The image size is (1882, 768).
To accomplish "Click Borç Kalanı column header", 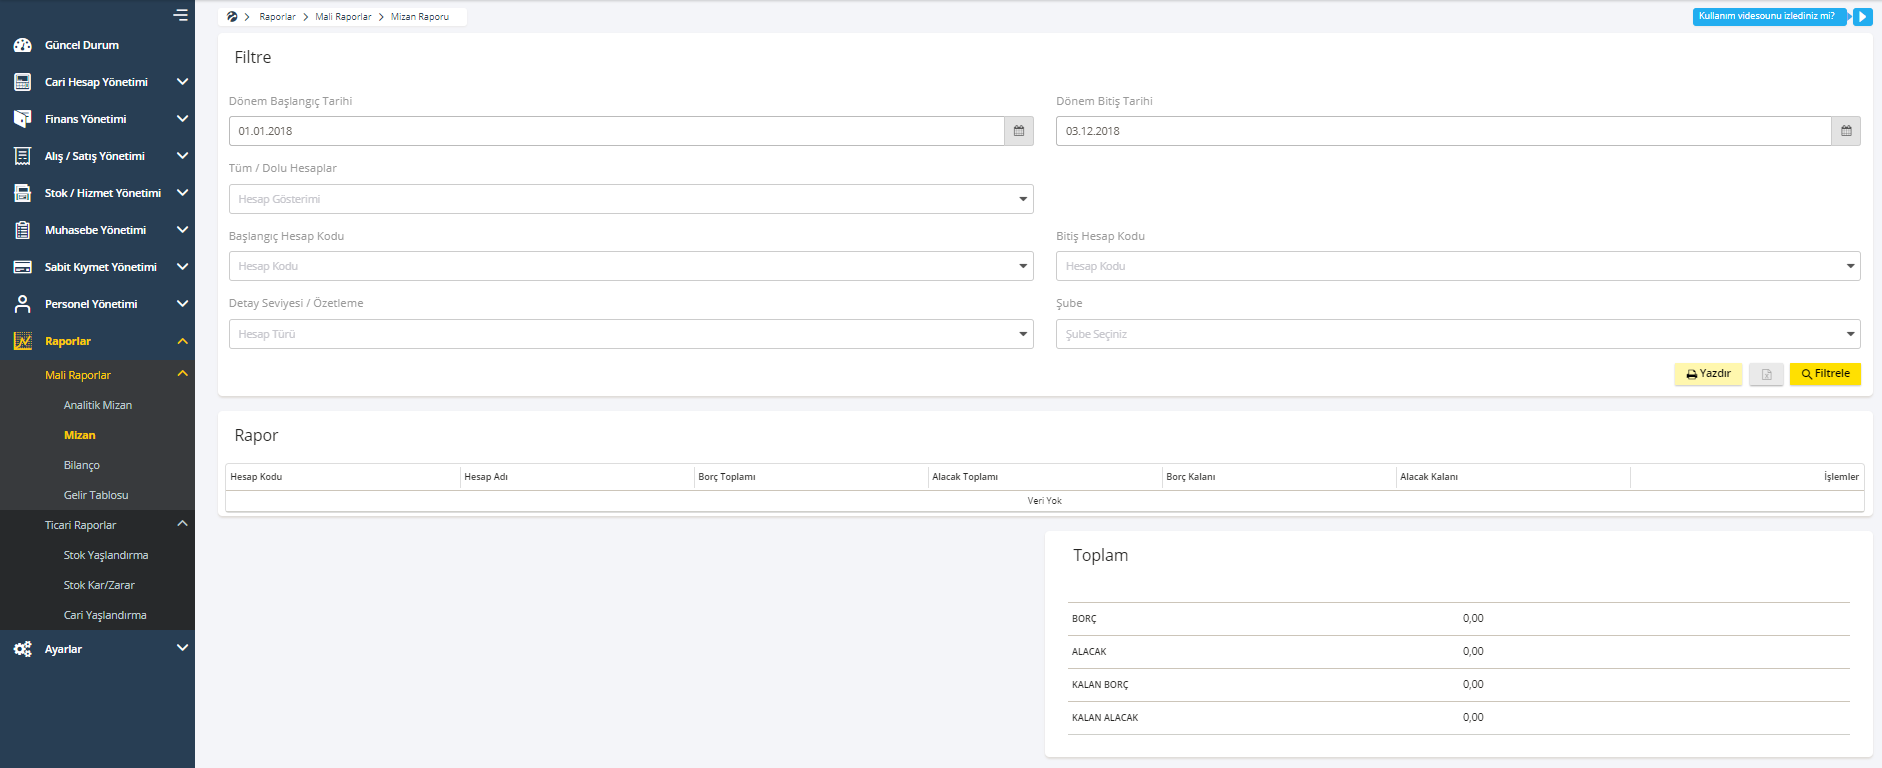I will [x=1191, y=477].
